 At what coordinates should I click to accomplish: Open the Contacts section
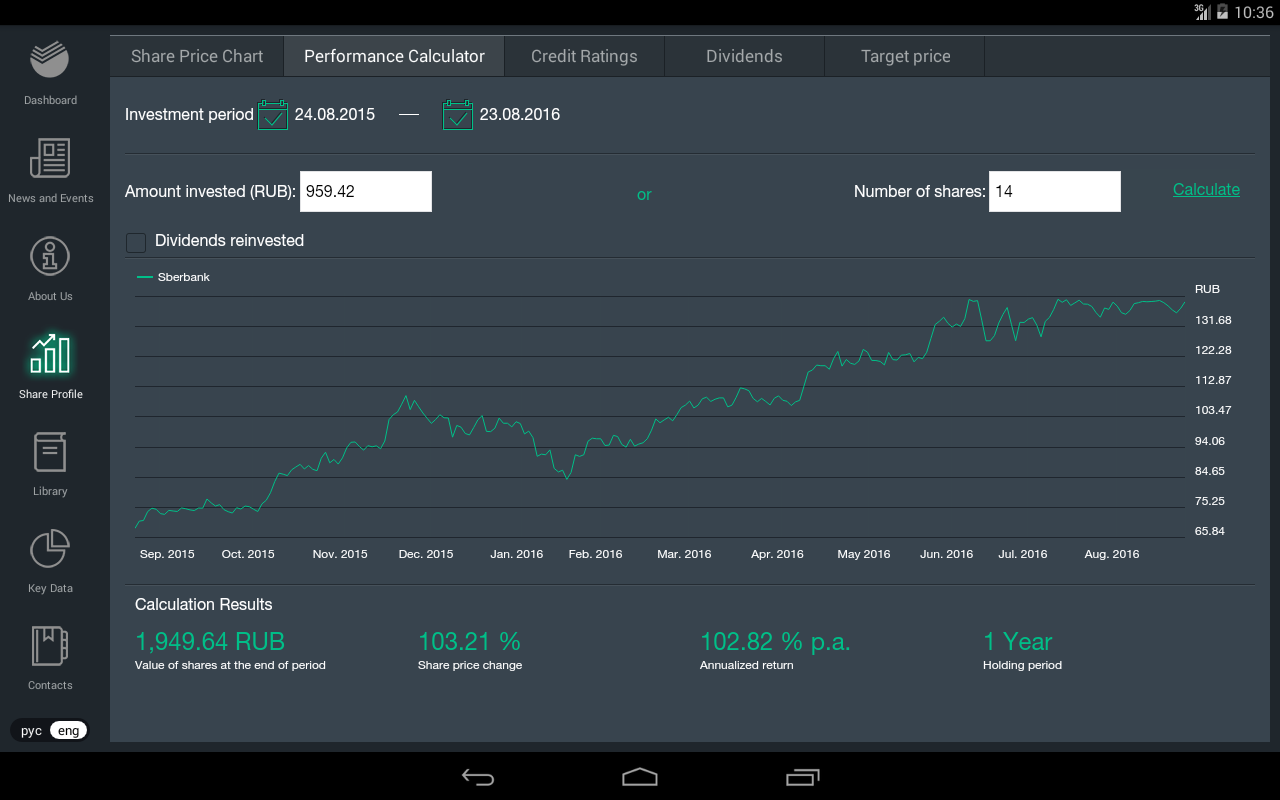pyautogui.click(x=50, y=655)
